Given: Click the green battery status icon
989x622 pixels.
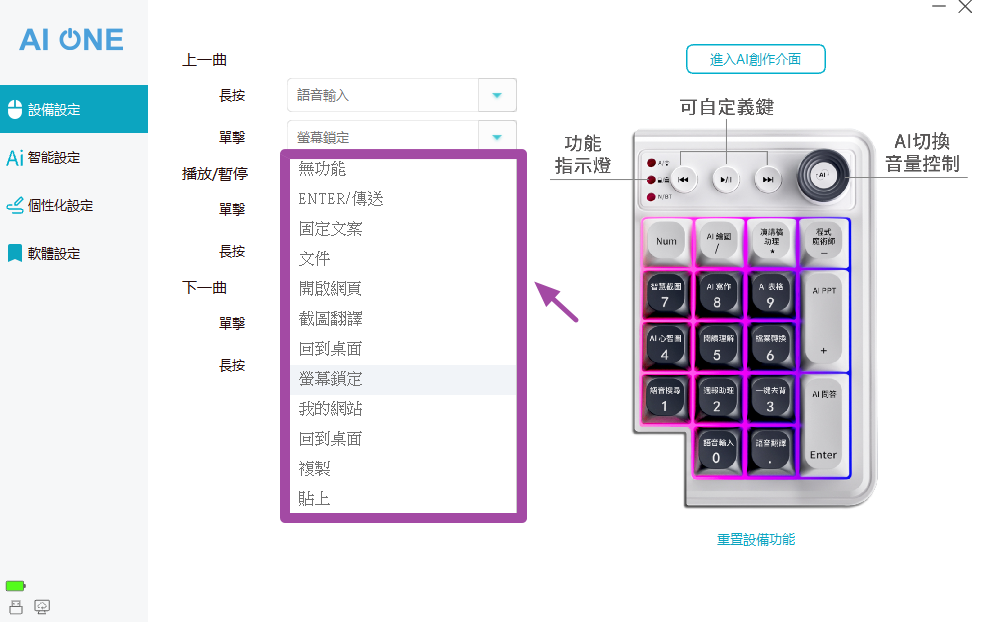Looking at the screenshot, I should click(15, 586).
